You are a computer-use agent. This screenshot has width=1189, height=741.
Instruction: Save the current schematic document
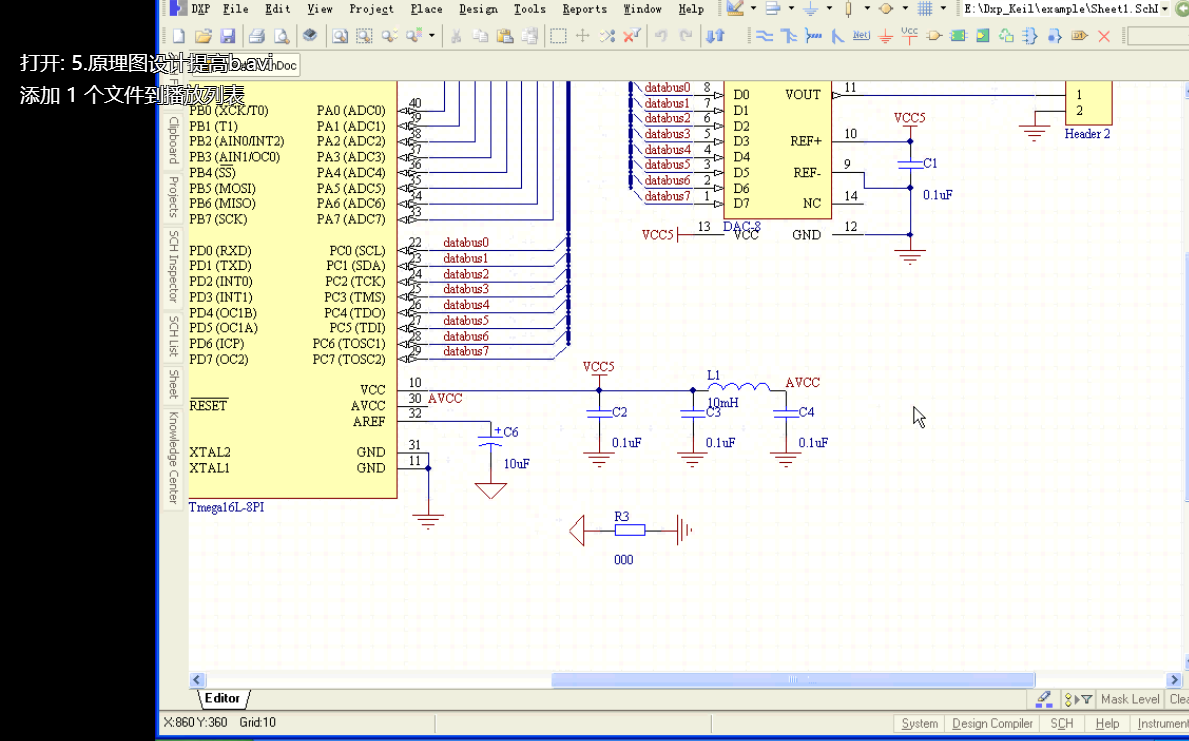(227, 36)
